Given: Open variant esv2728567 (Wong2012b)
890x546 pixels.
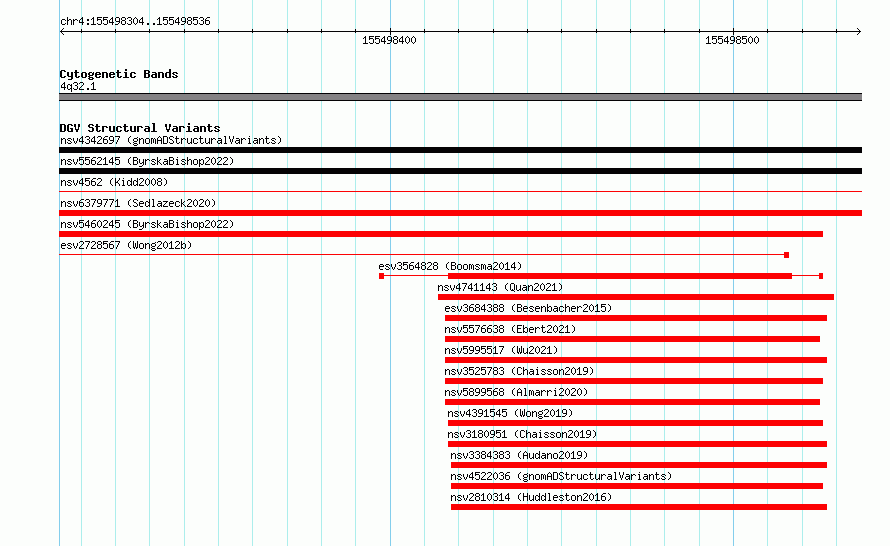Looking at the screenshot, I should 126,245.
